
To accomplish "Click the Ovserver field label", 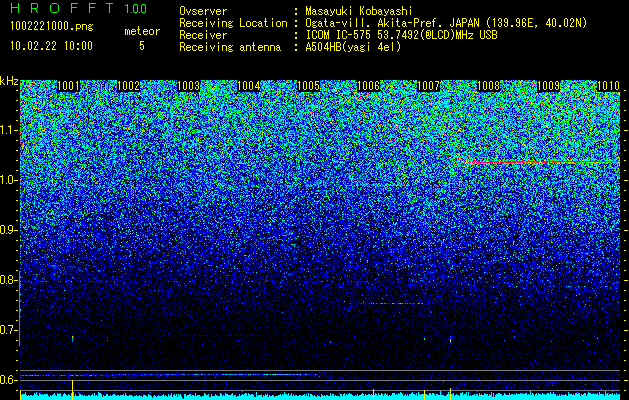I will (x=203, y=11).
